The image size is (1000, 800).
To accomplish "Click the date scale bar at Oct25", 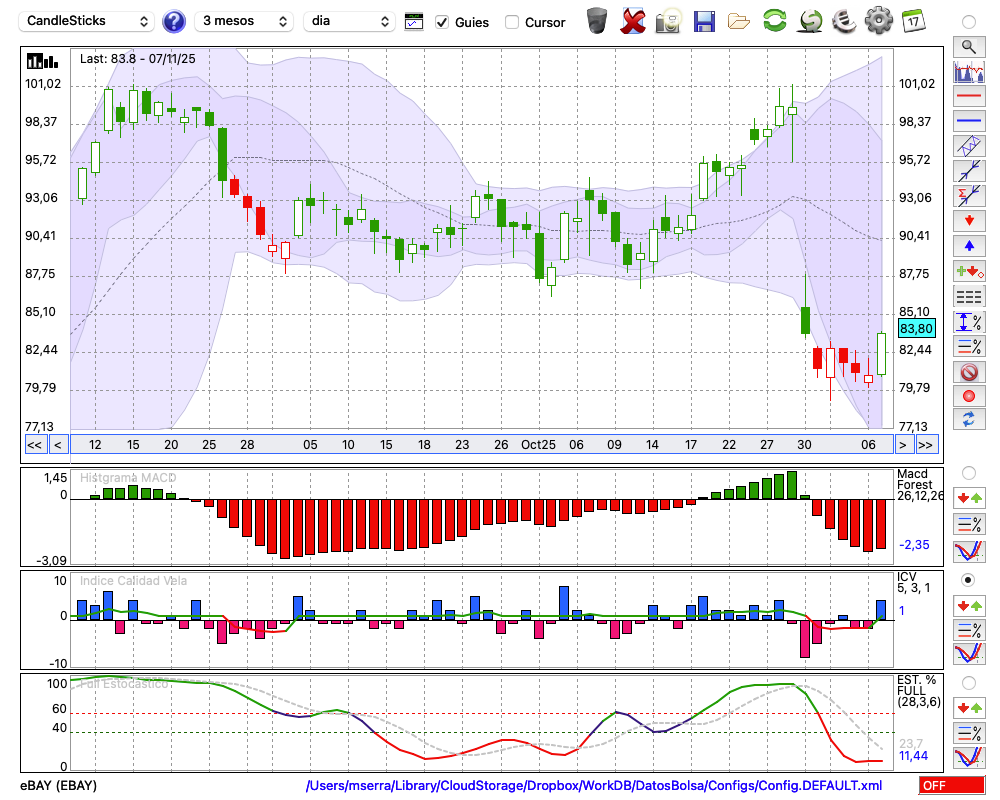I will coord(538,445).
